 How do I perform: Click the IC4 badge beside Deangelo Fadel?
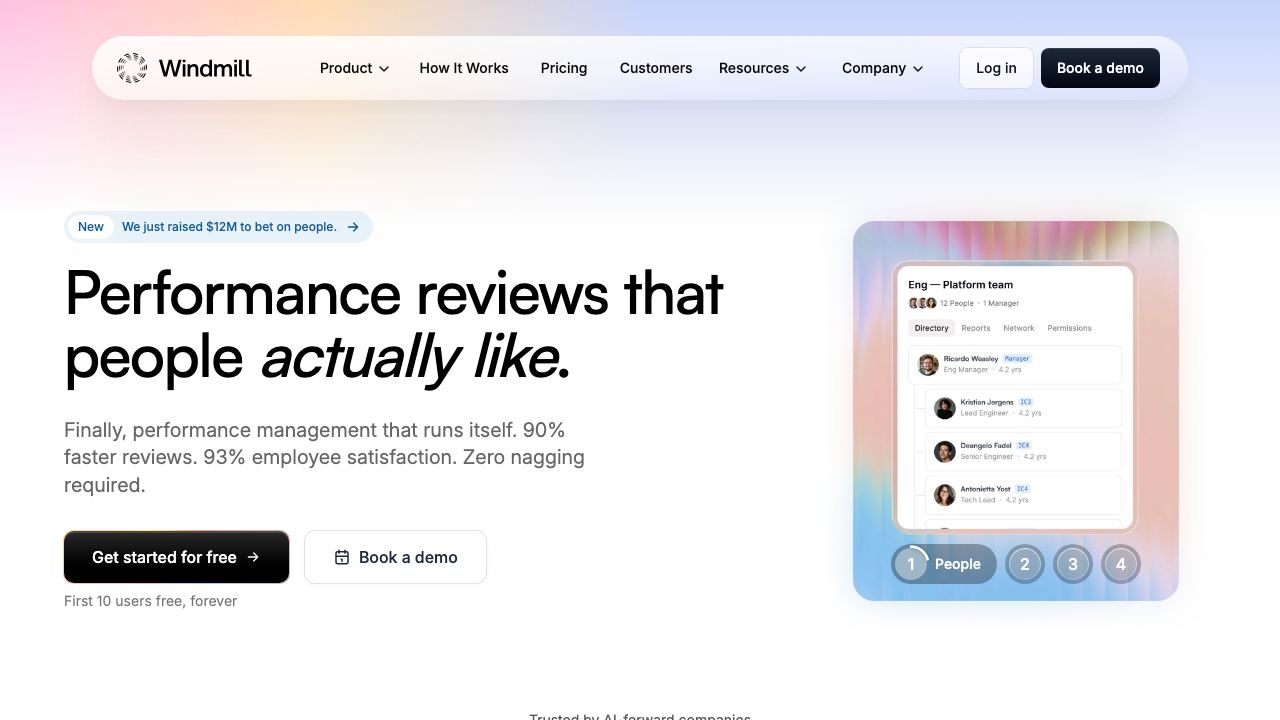1023,445
